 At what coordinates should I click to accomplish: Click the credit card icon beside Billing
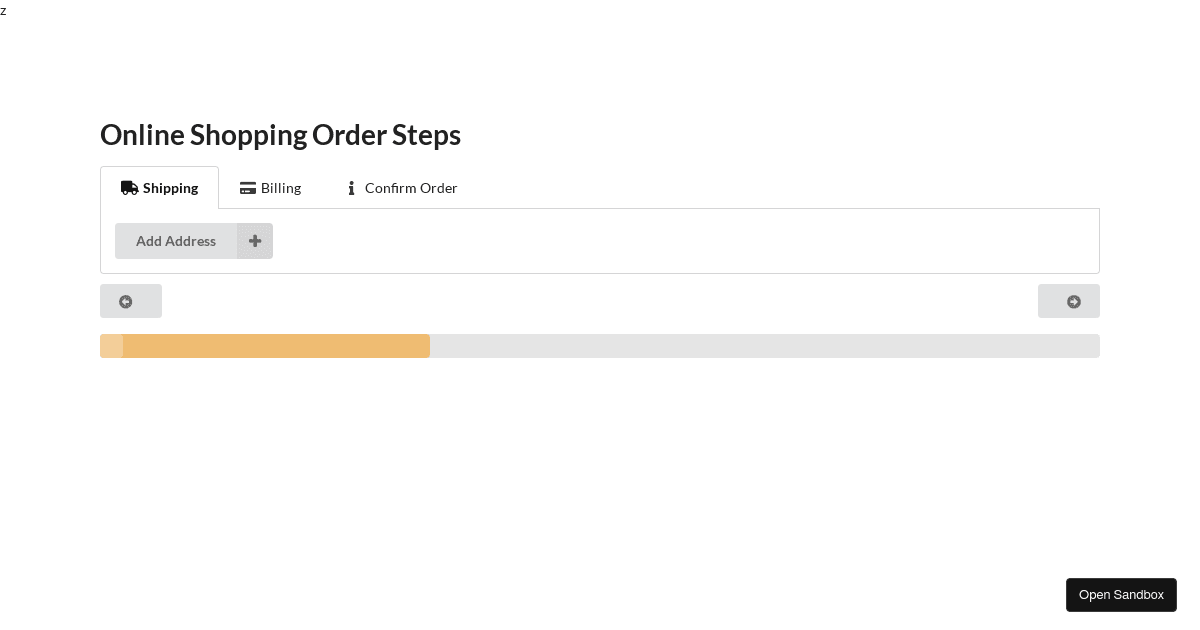pos(248,188)
